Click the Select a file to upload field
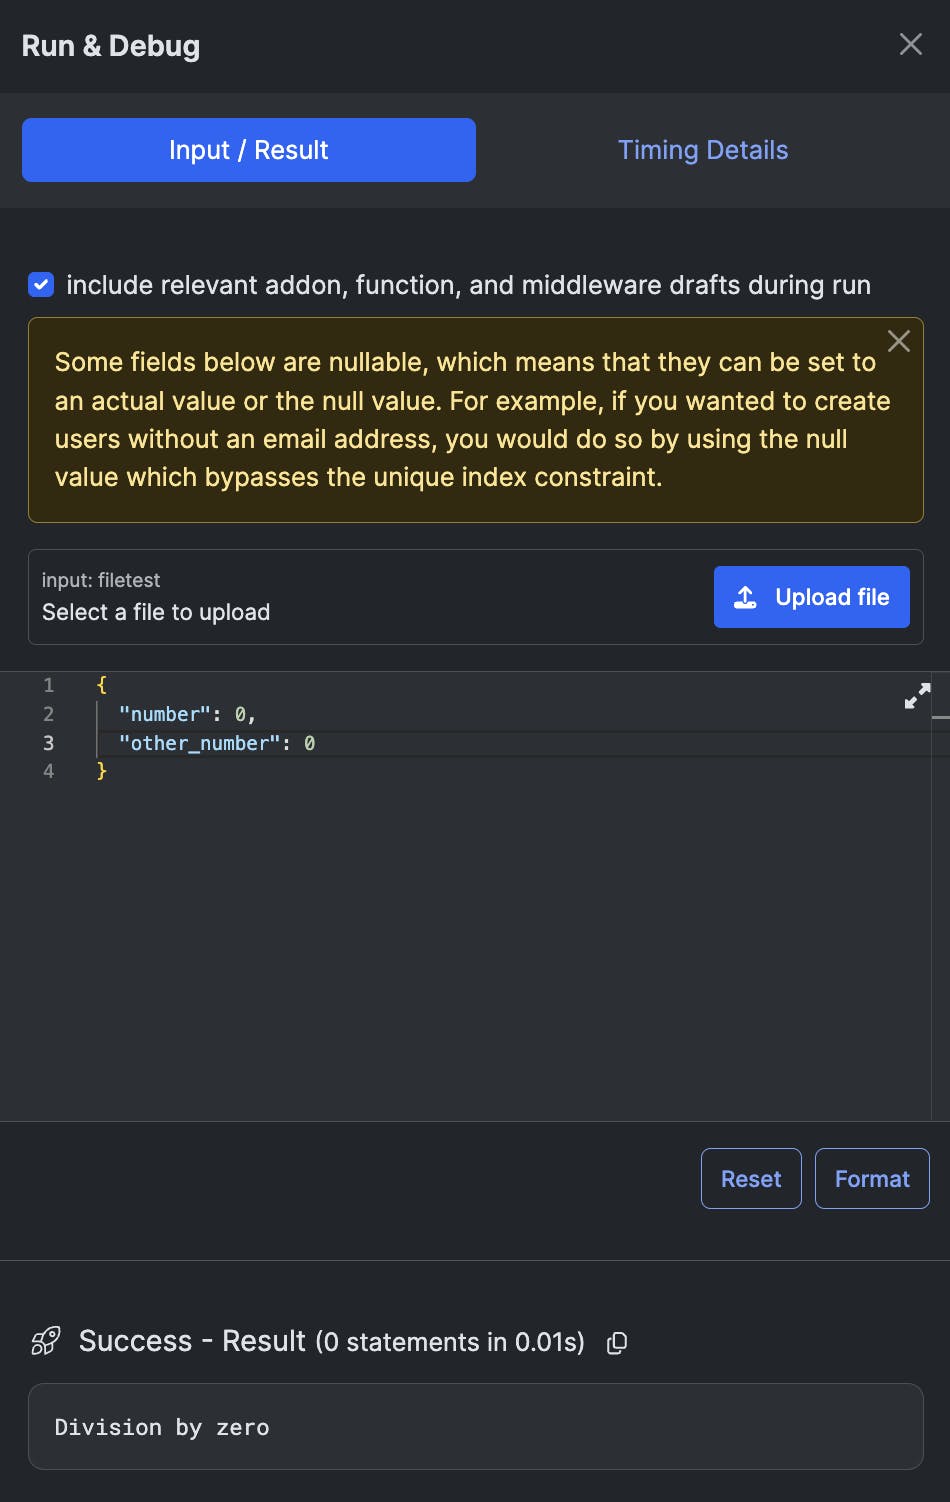 pos(156,612)
